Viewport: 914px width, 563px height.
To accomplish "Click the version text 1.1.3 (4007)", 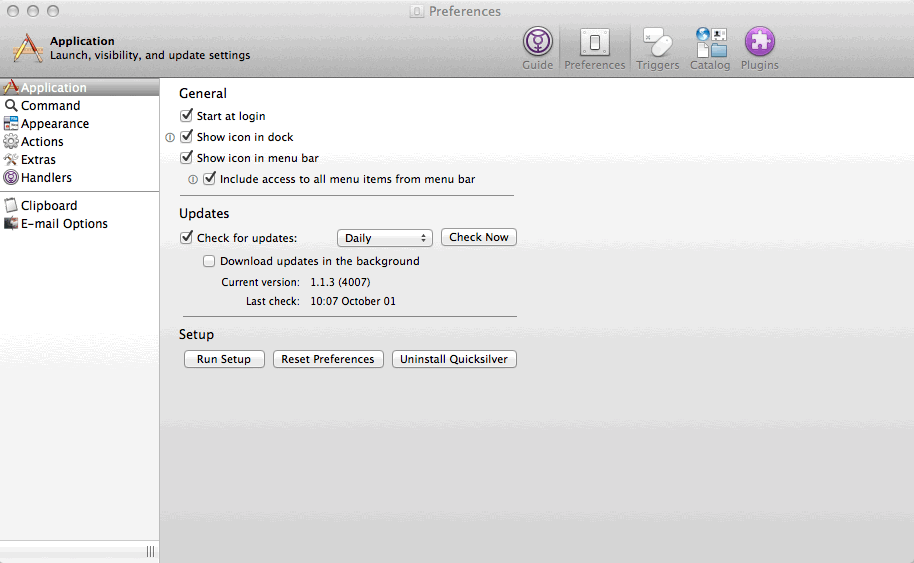I will point(340,282).
